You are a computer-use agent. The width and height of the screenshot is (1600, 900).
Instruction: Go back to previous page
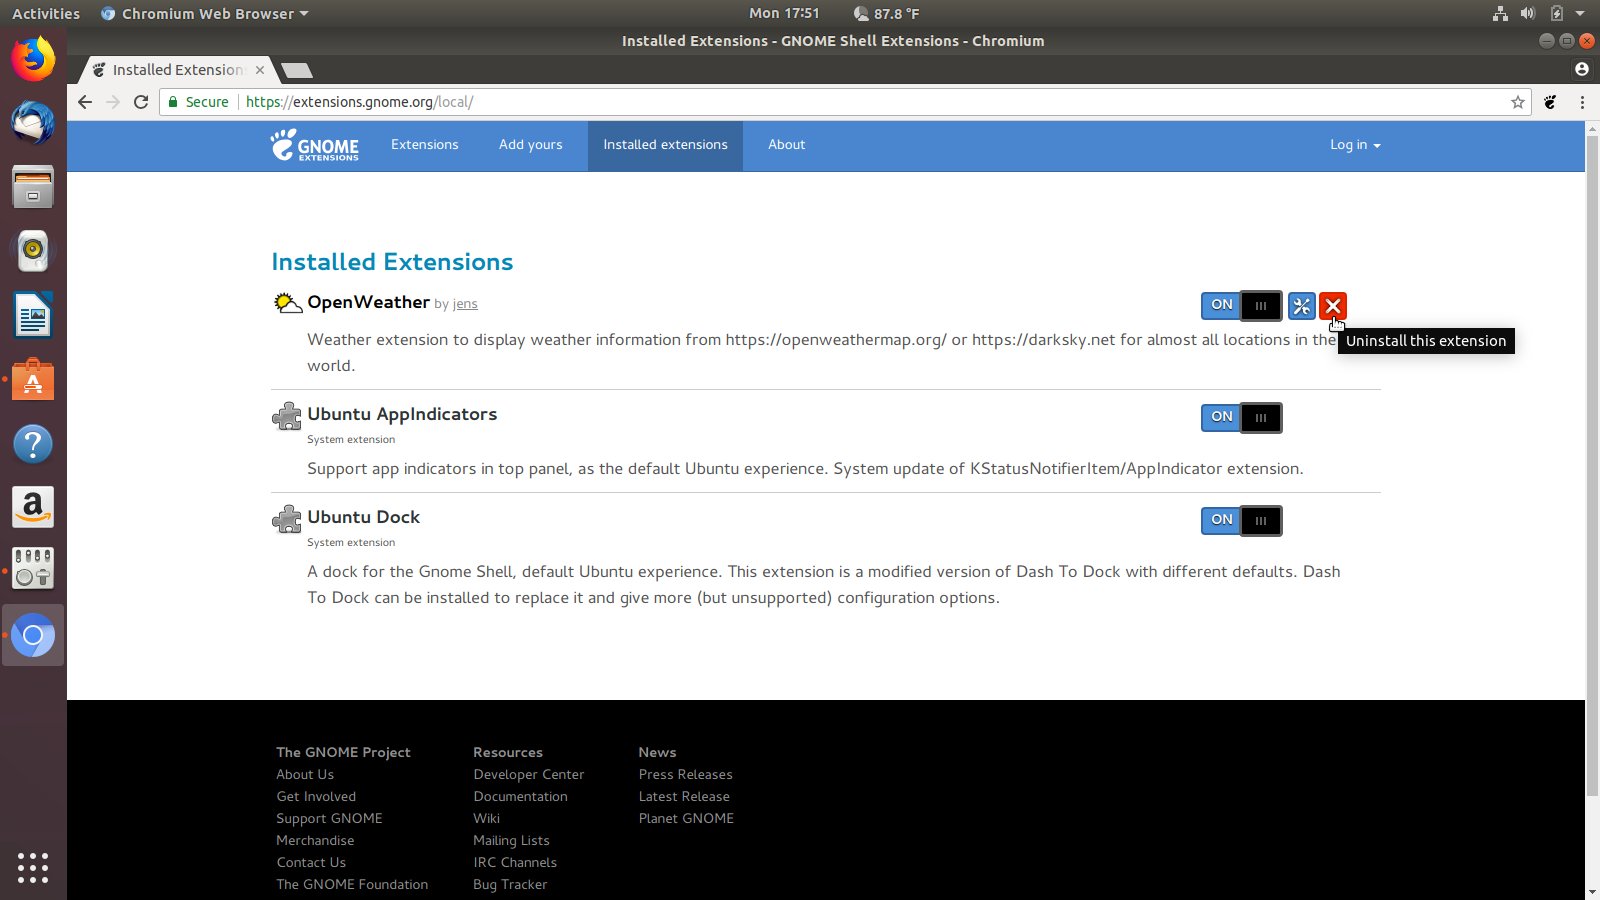[x=85, y=102]
